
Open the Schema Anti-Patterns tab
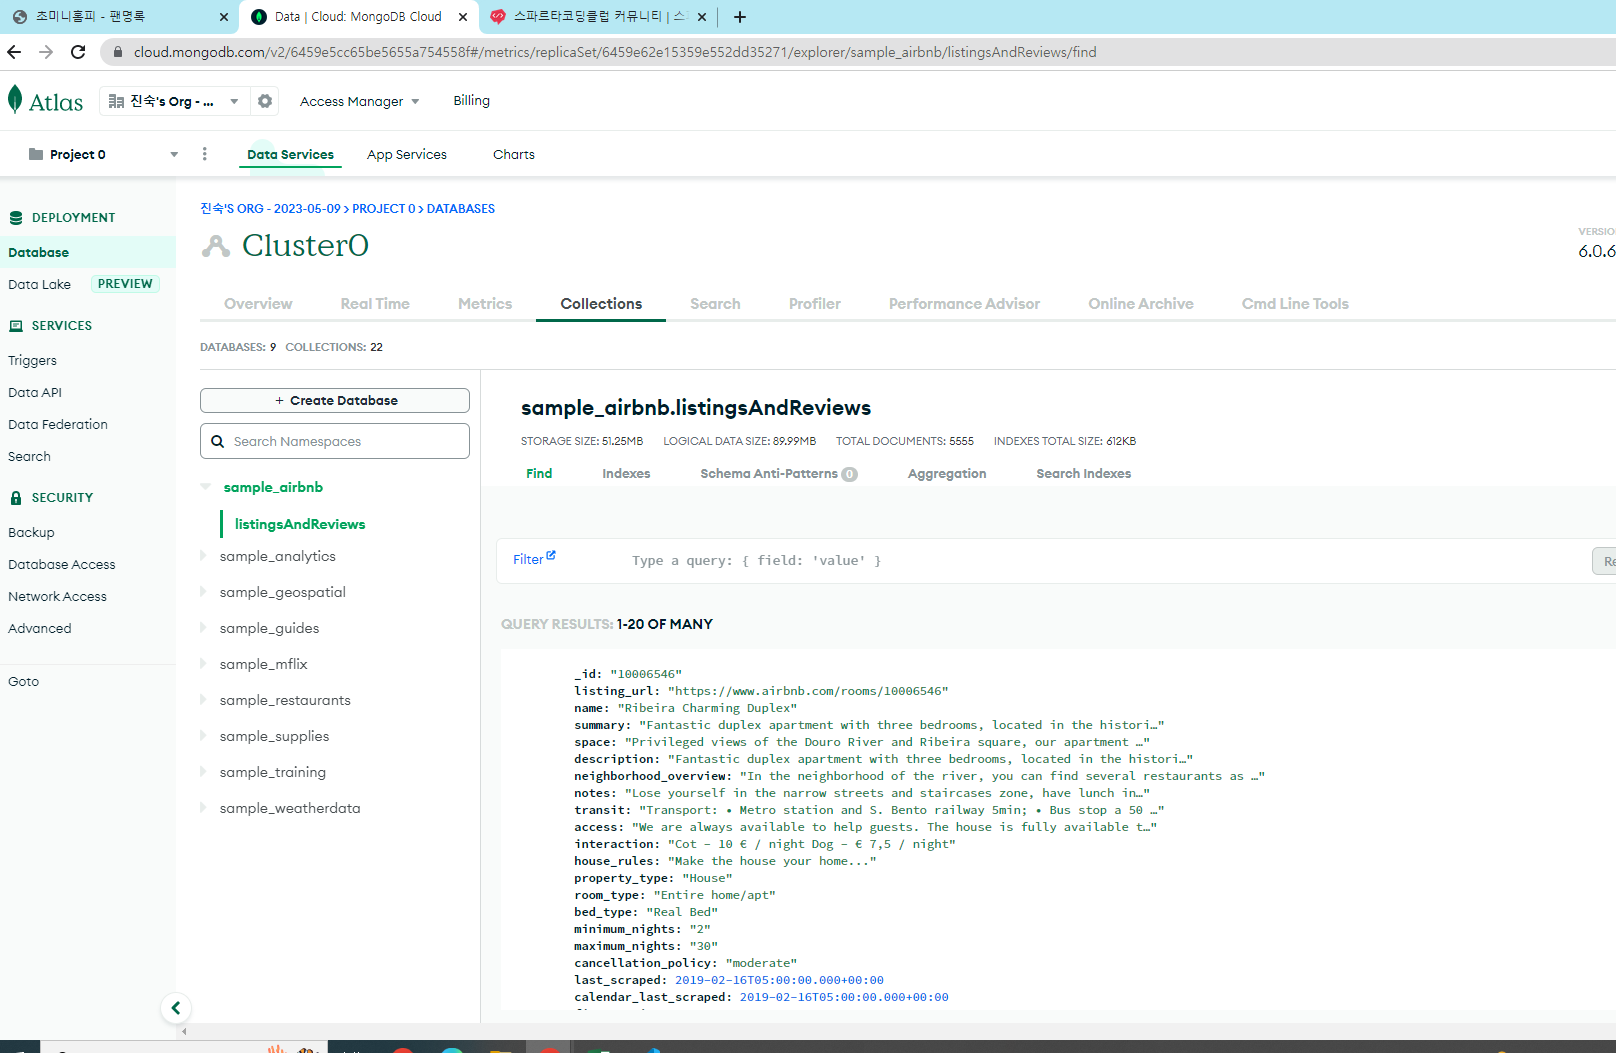tap(779, 473)
